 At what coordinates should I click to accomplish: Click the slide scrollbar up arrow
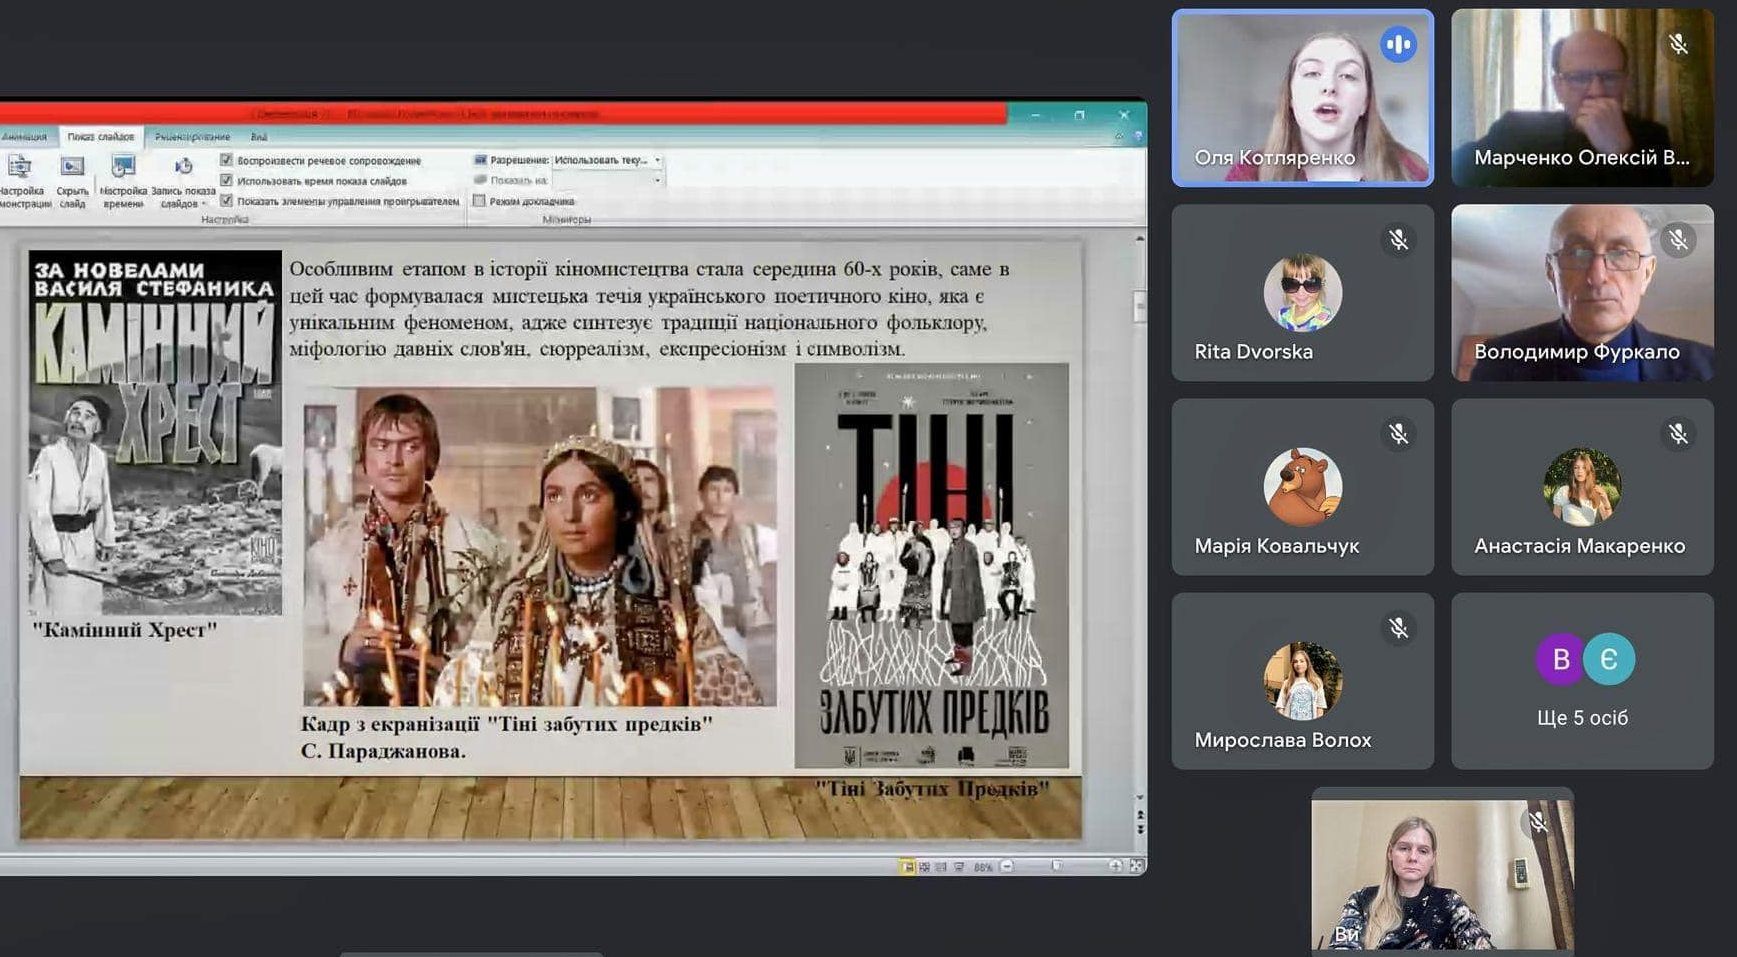tap(1139, 240)
